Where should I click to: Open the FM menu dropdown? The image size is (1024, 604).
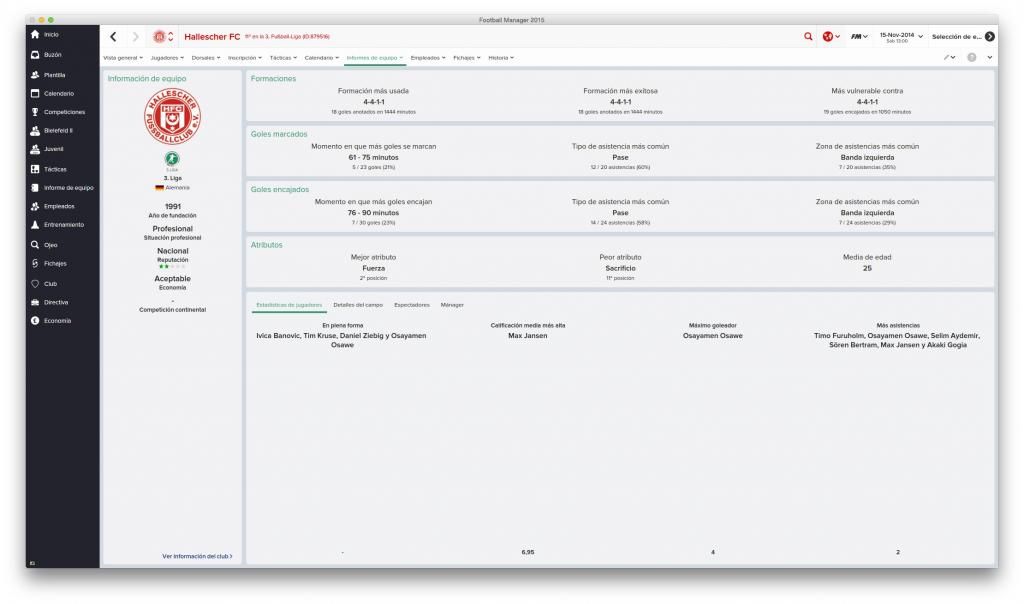pos(859,37)
